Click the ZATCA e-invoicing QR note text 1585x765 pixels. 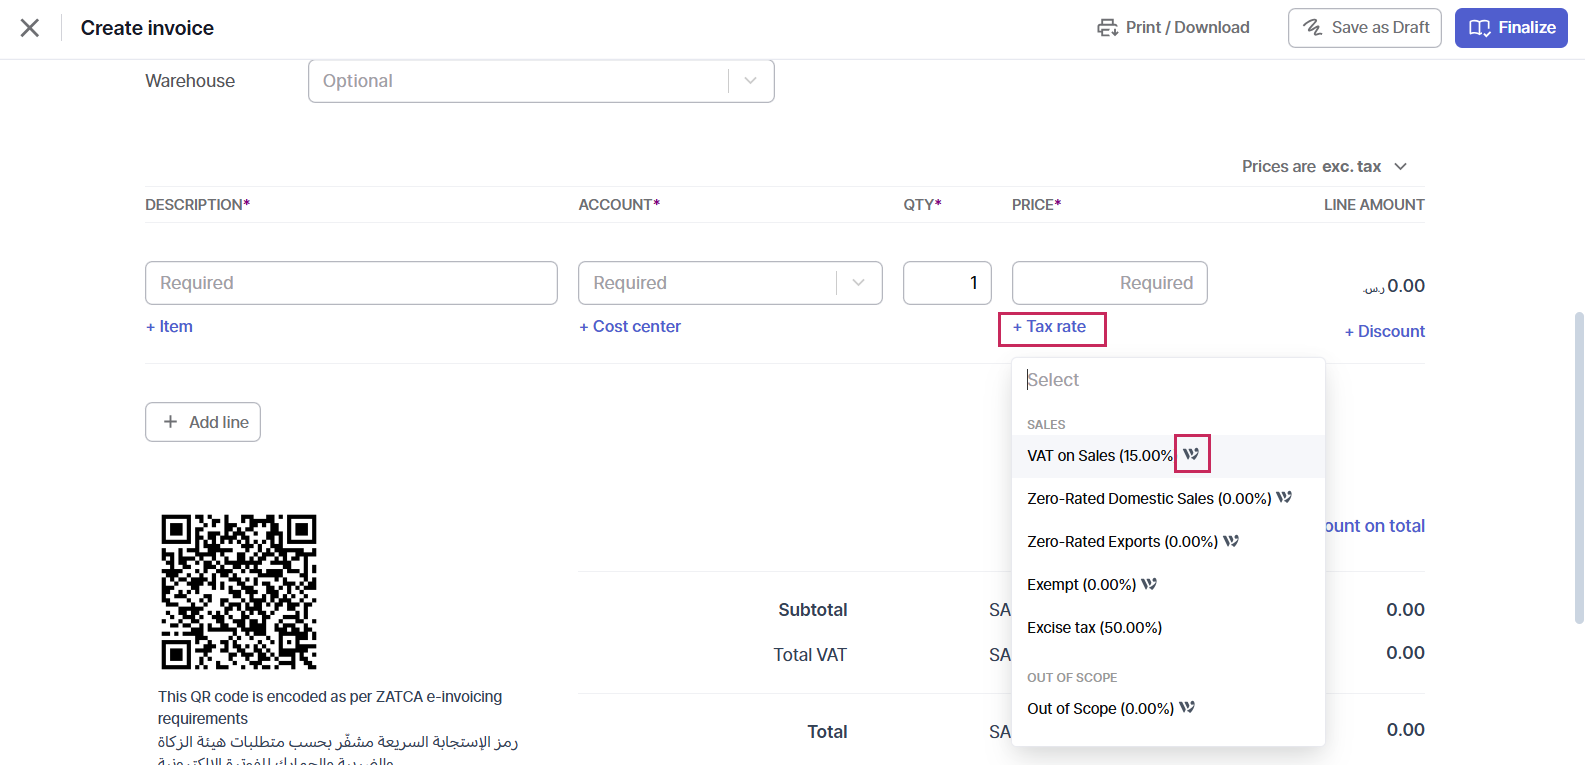[x=330, y=707]
